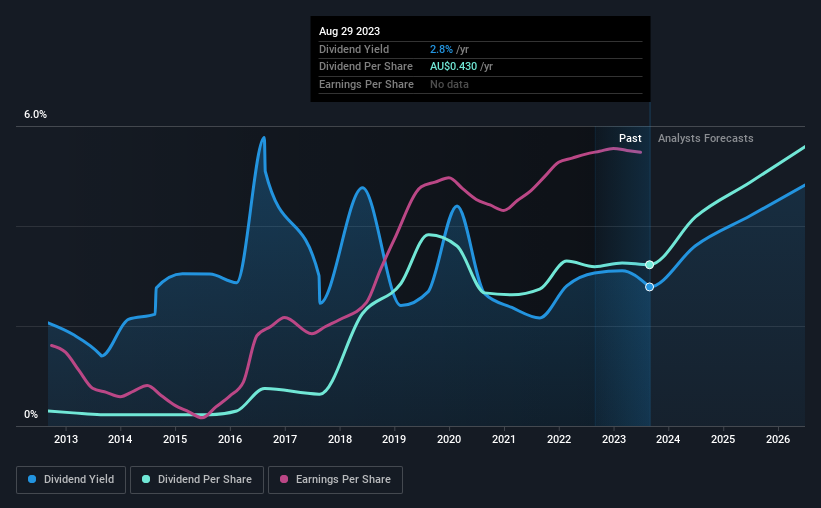Click the 0% y-axis label
Screen dimensions: 821x508
tap(31, 414)
